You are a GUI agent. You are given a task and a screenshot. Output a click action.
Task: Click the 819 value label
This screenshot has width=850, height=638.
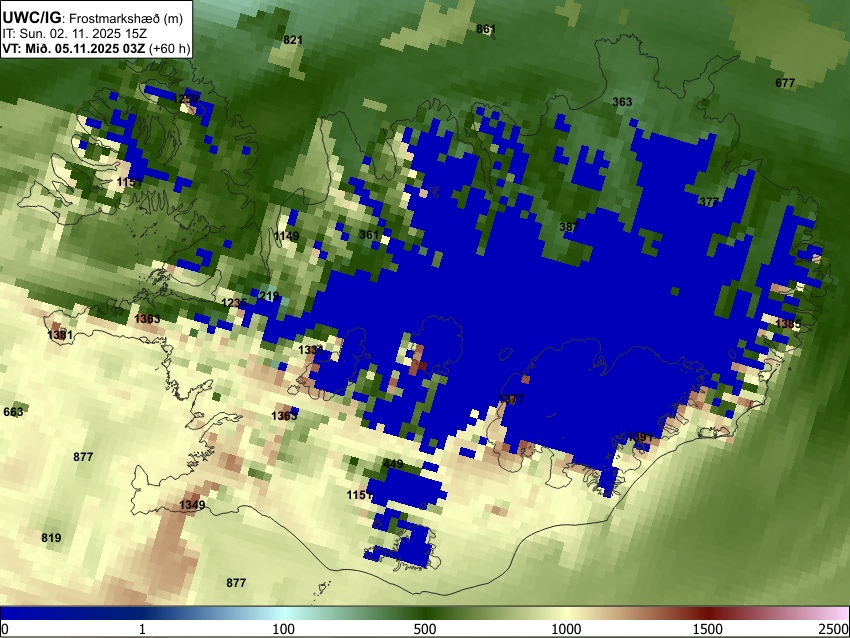(x=51, y=538)
